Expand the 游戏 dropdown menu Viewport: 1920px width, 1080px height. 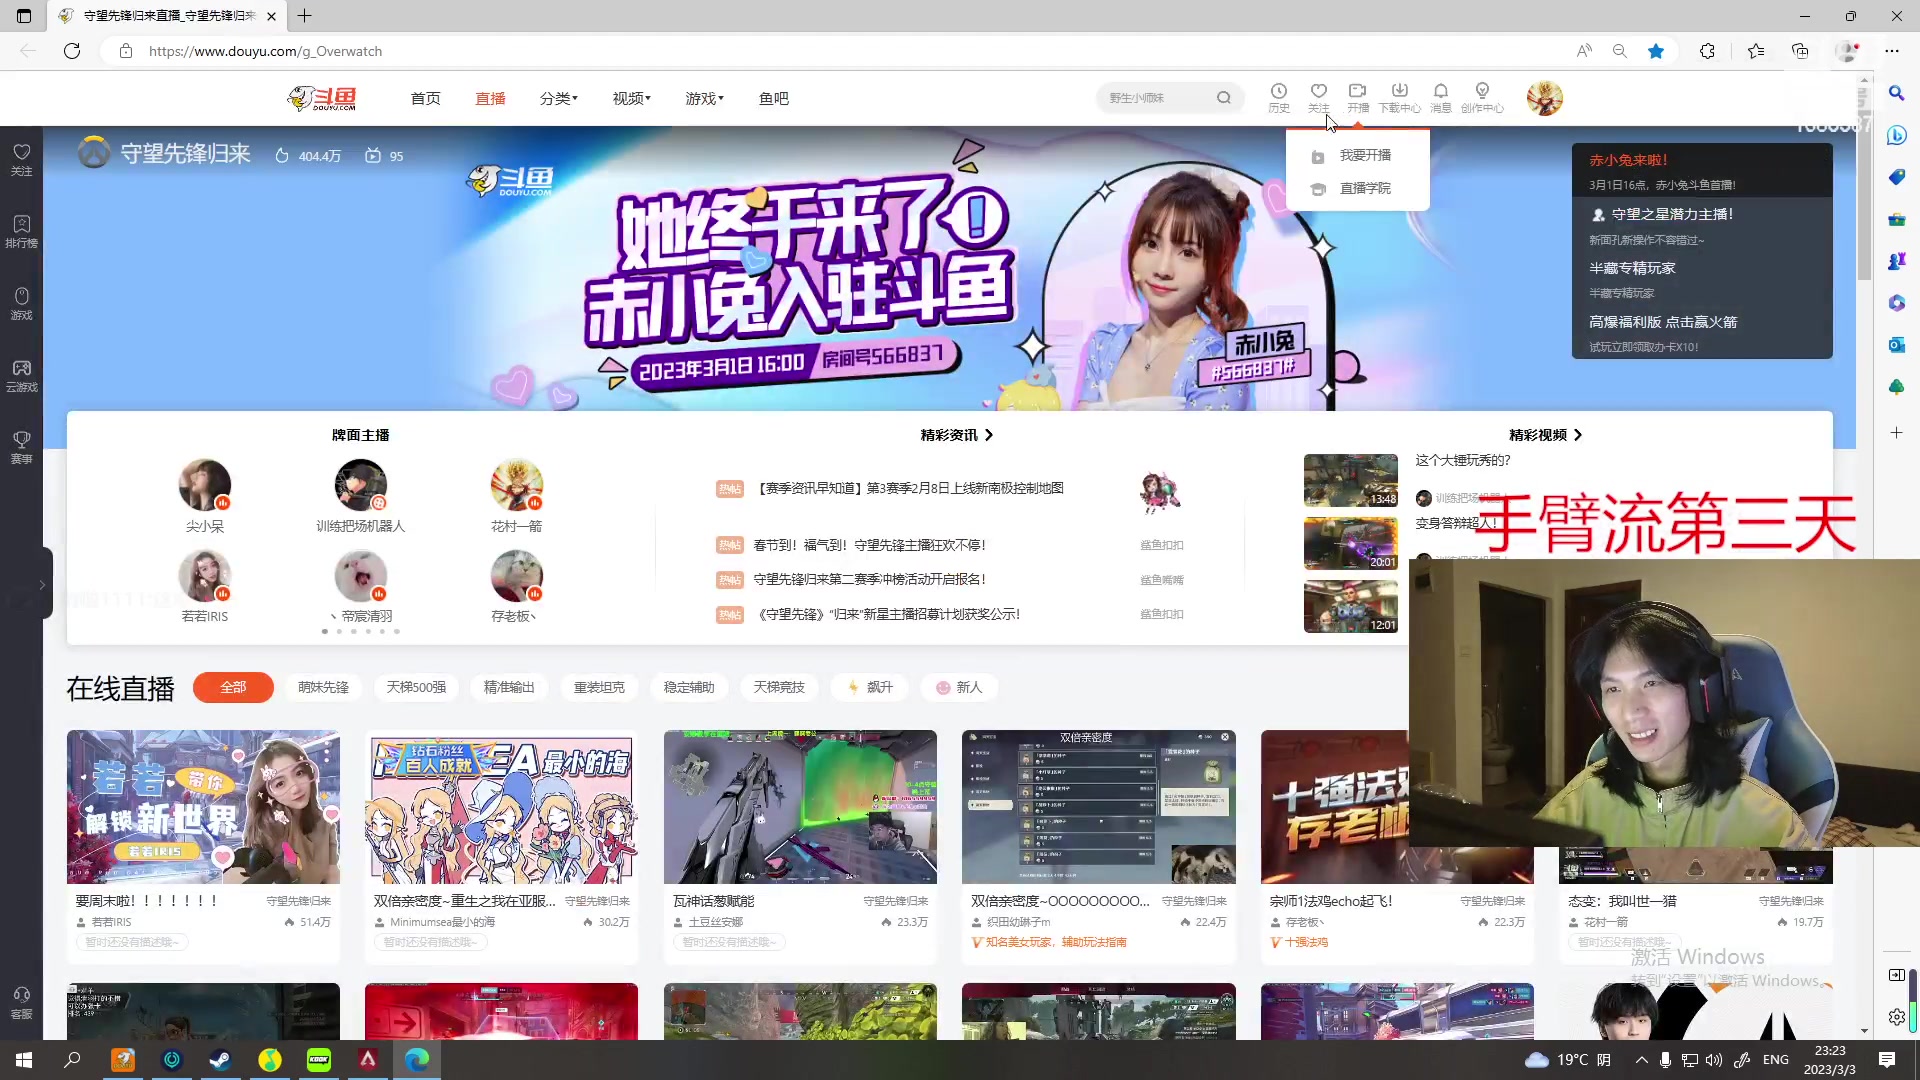click(x=704, y=98)
